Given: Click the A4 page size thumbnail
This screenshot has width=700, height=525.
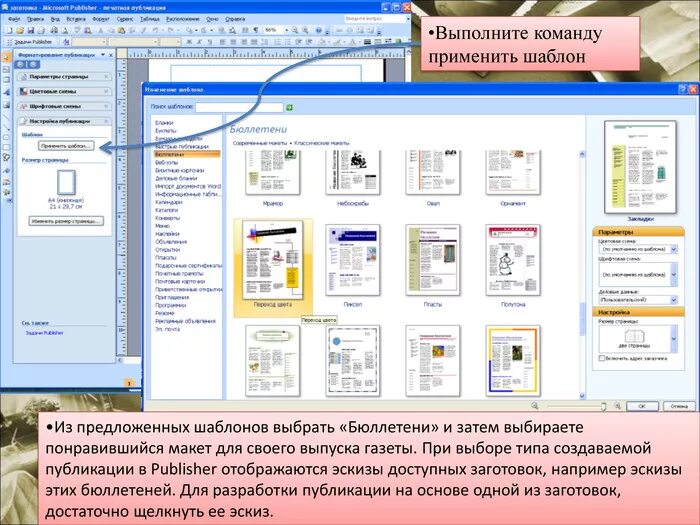Looking at the screenshot, I should click(x=66, y=182).
